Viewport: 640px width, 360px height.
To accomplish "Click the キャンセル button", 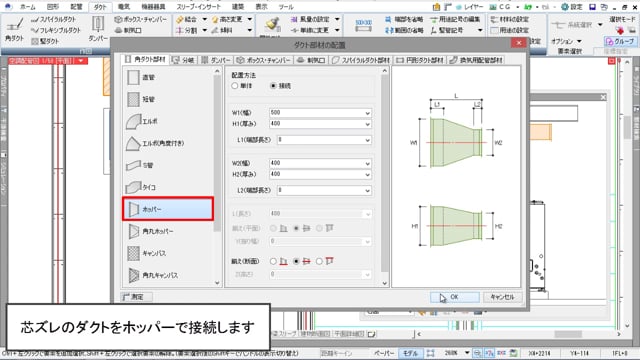I will [x=502, y=297].
